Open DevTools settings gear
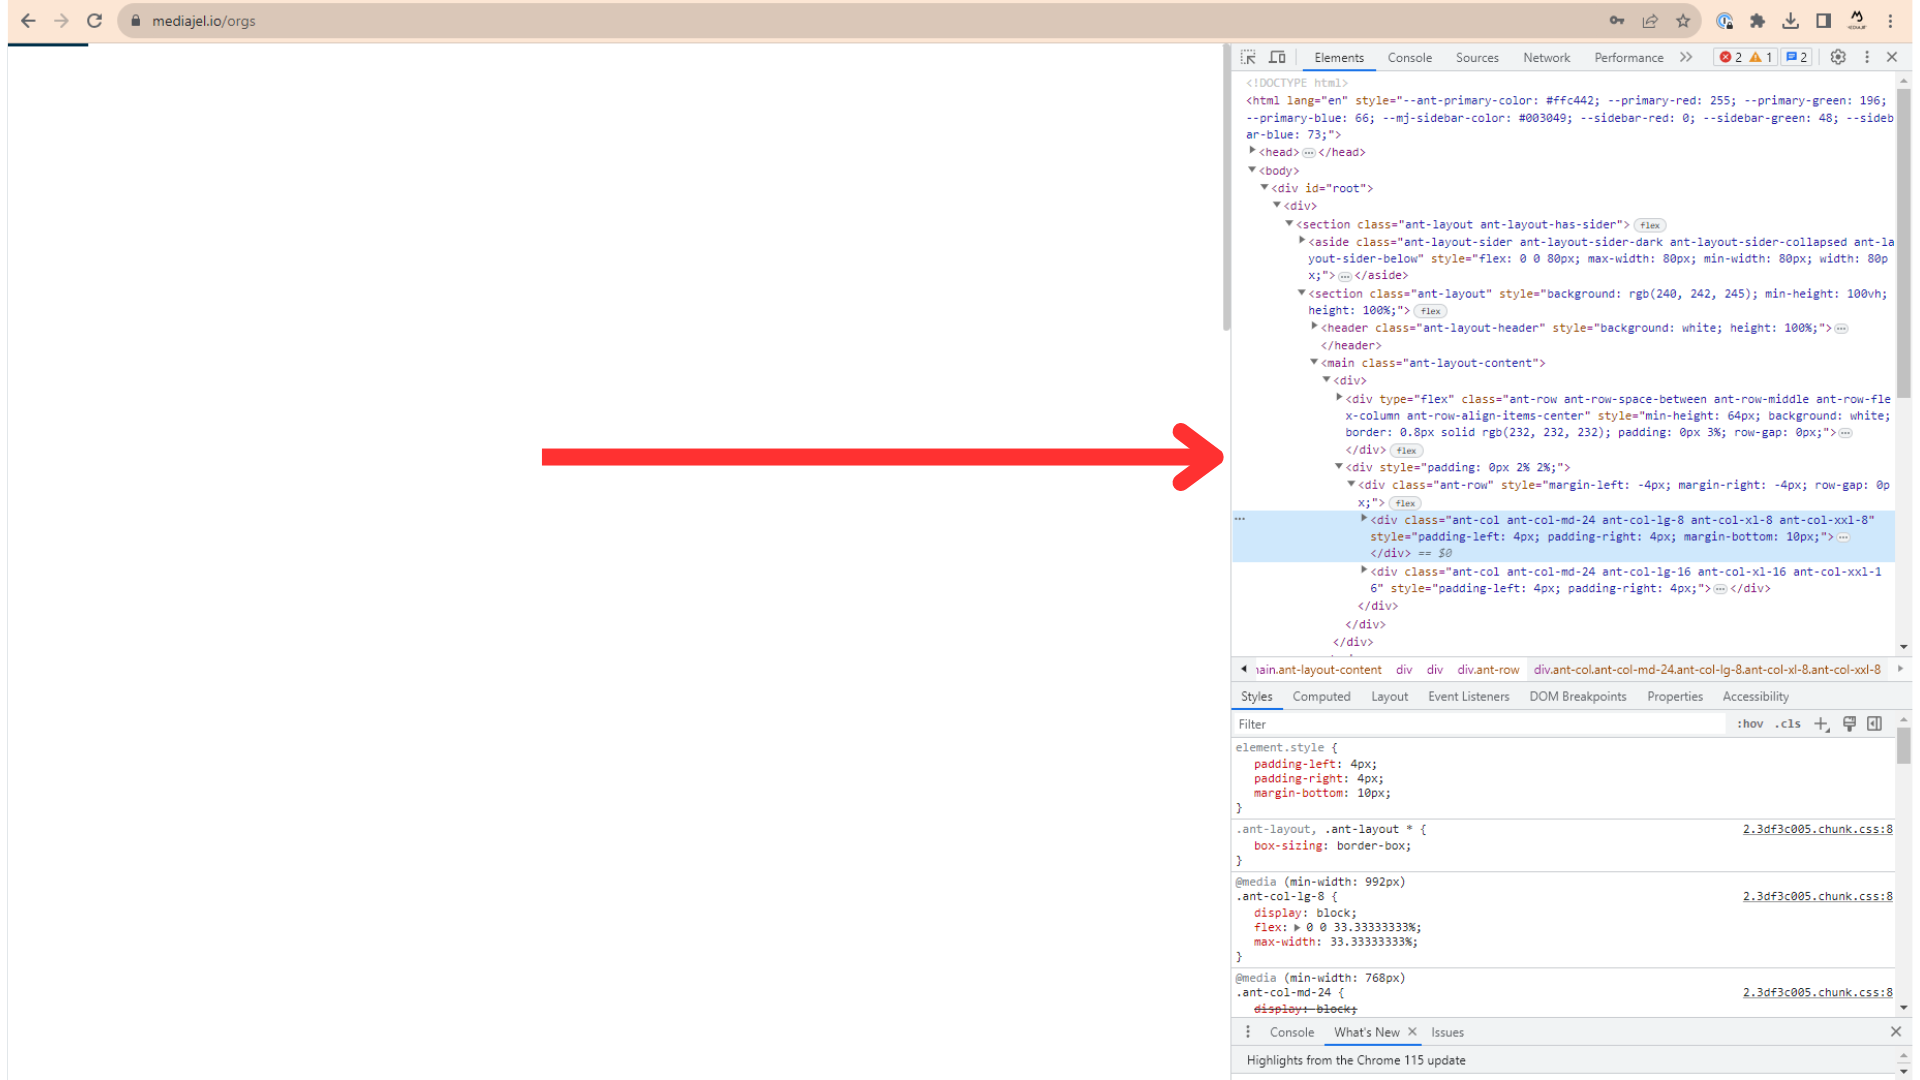The height and width of the screenshot is (1080, 1920). point(1837,57)
